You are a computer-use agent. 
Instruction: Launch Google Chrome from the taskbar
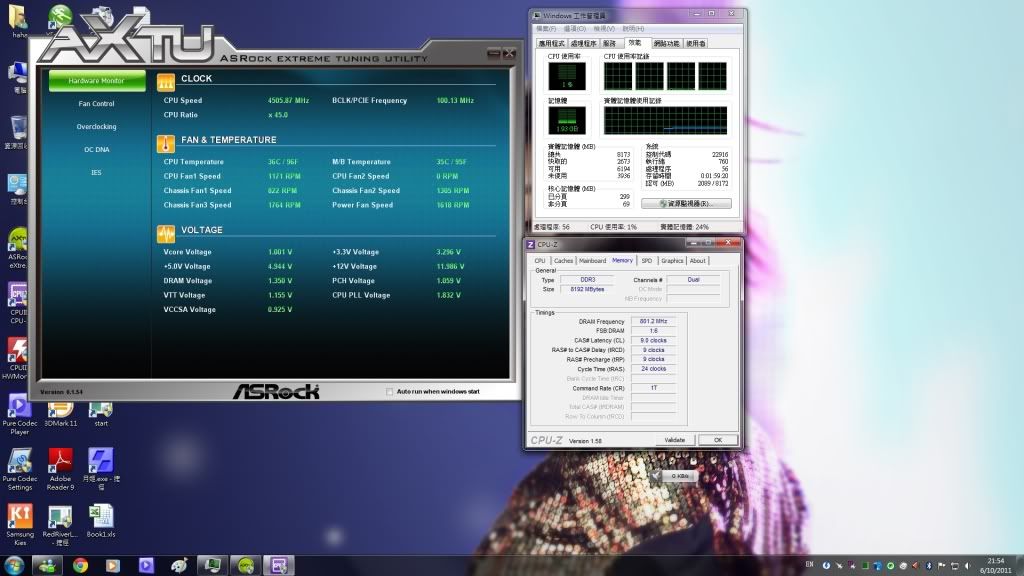click(80, 566)
